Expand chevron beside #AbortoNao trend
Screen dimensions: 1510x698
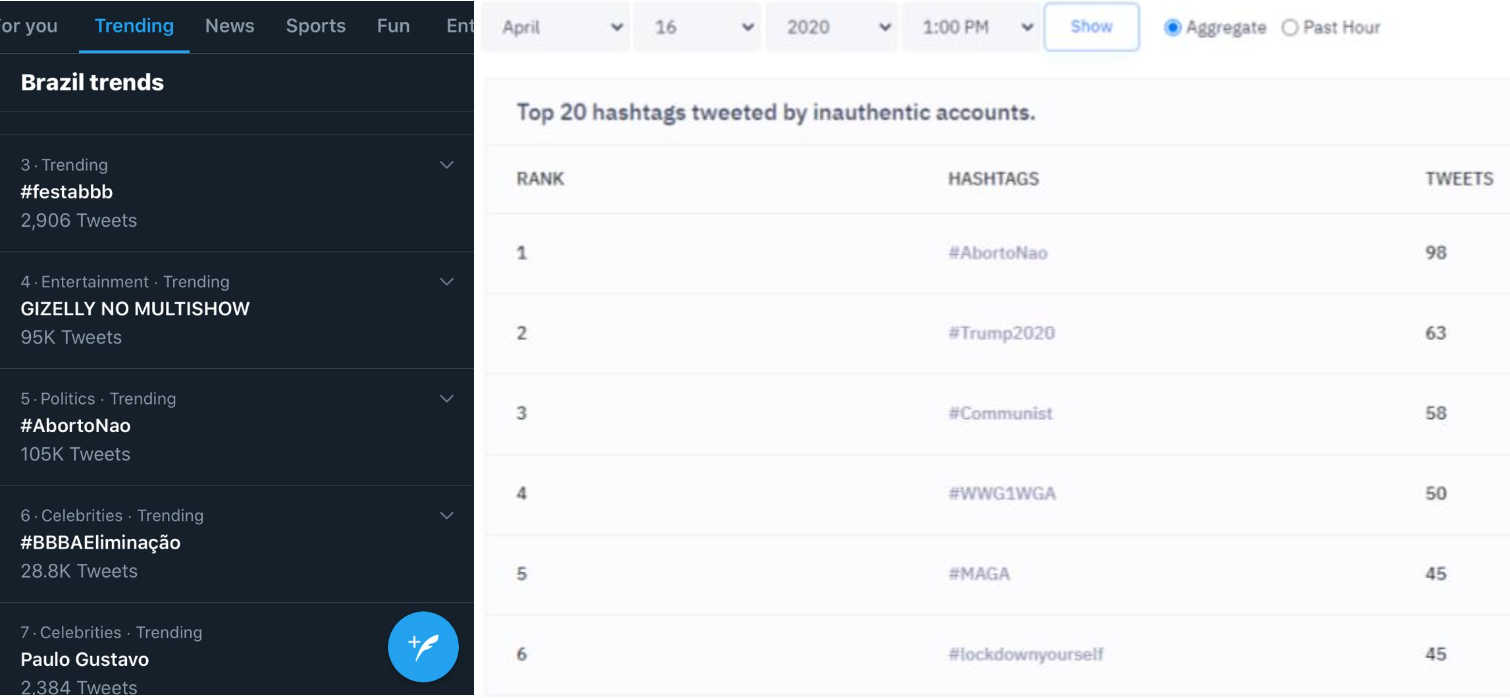[x=447, y=399]
